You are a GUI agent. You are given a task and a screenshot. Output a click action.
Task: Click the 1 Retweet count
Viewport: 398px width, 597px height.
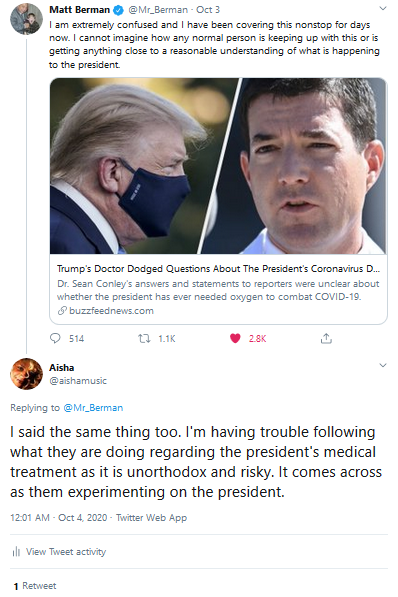coord(35,586)
